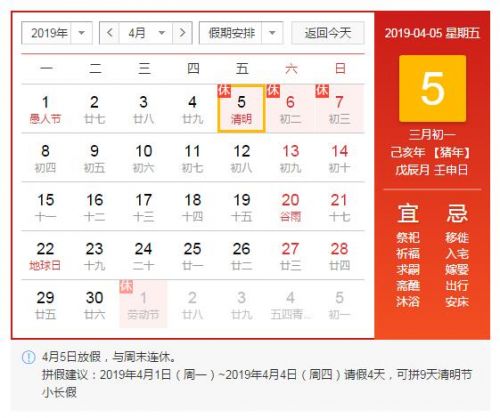The height and width of the screenshot is (418, 500).
Task: Click the info icon beside 4月5日放假
Action: point(28,357)
